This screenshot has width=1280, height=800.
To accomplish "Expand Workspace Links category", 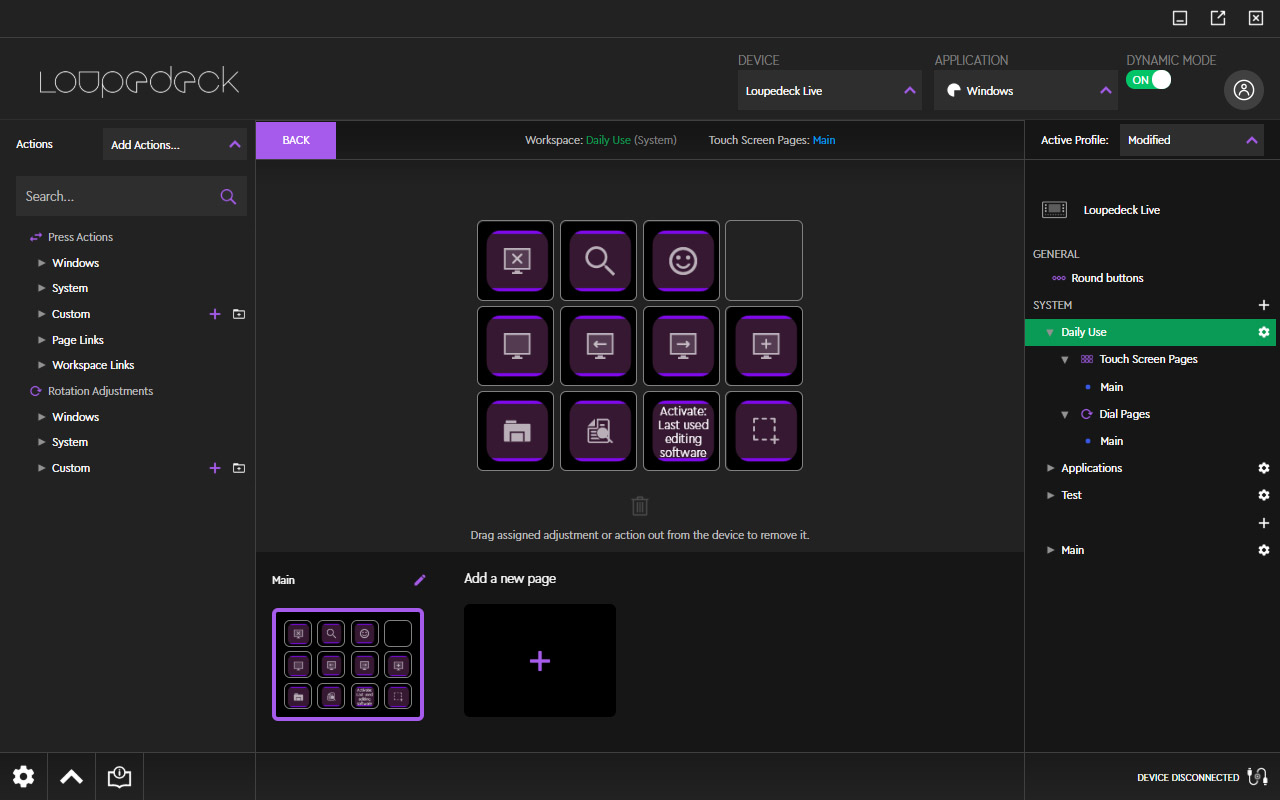I will [x=41, y=365].
